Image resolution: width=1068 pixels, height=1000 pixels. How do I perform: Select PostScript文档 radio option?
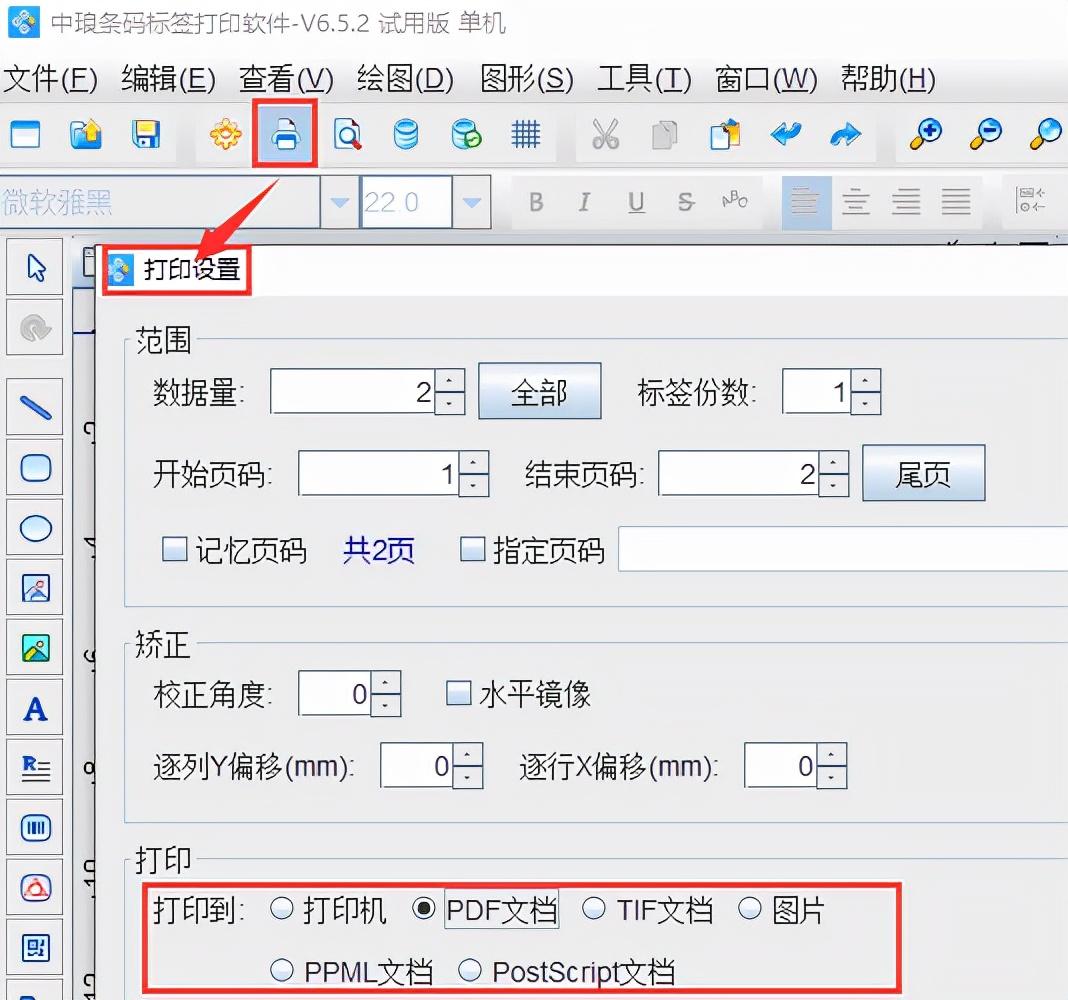click(x=469, y=970)
